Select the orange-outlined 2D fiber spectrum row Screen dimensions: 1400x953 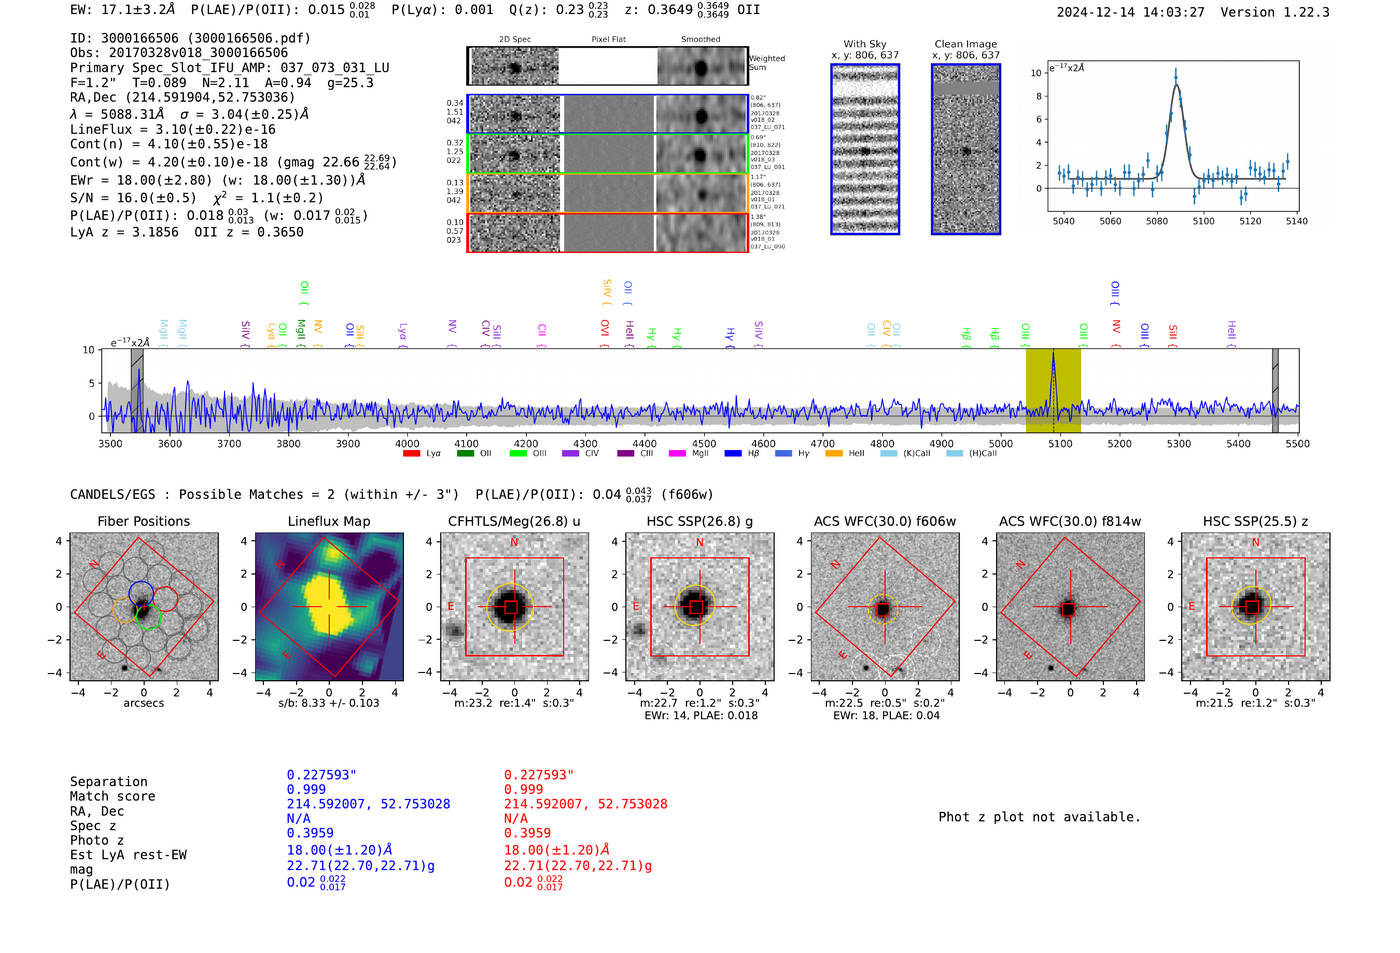click(x=608, y=193)
